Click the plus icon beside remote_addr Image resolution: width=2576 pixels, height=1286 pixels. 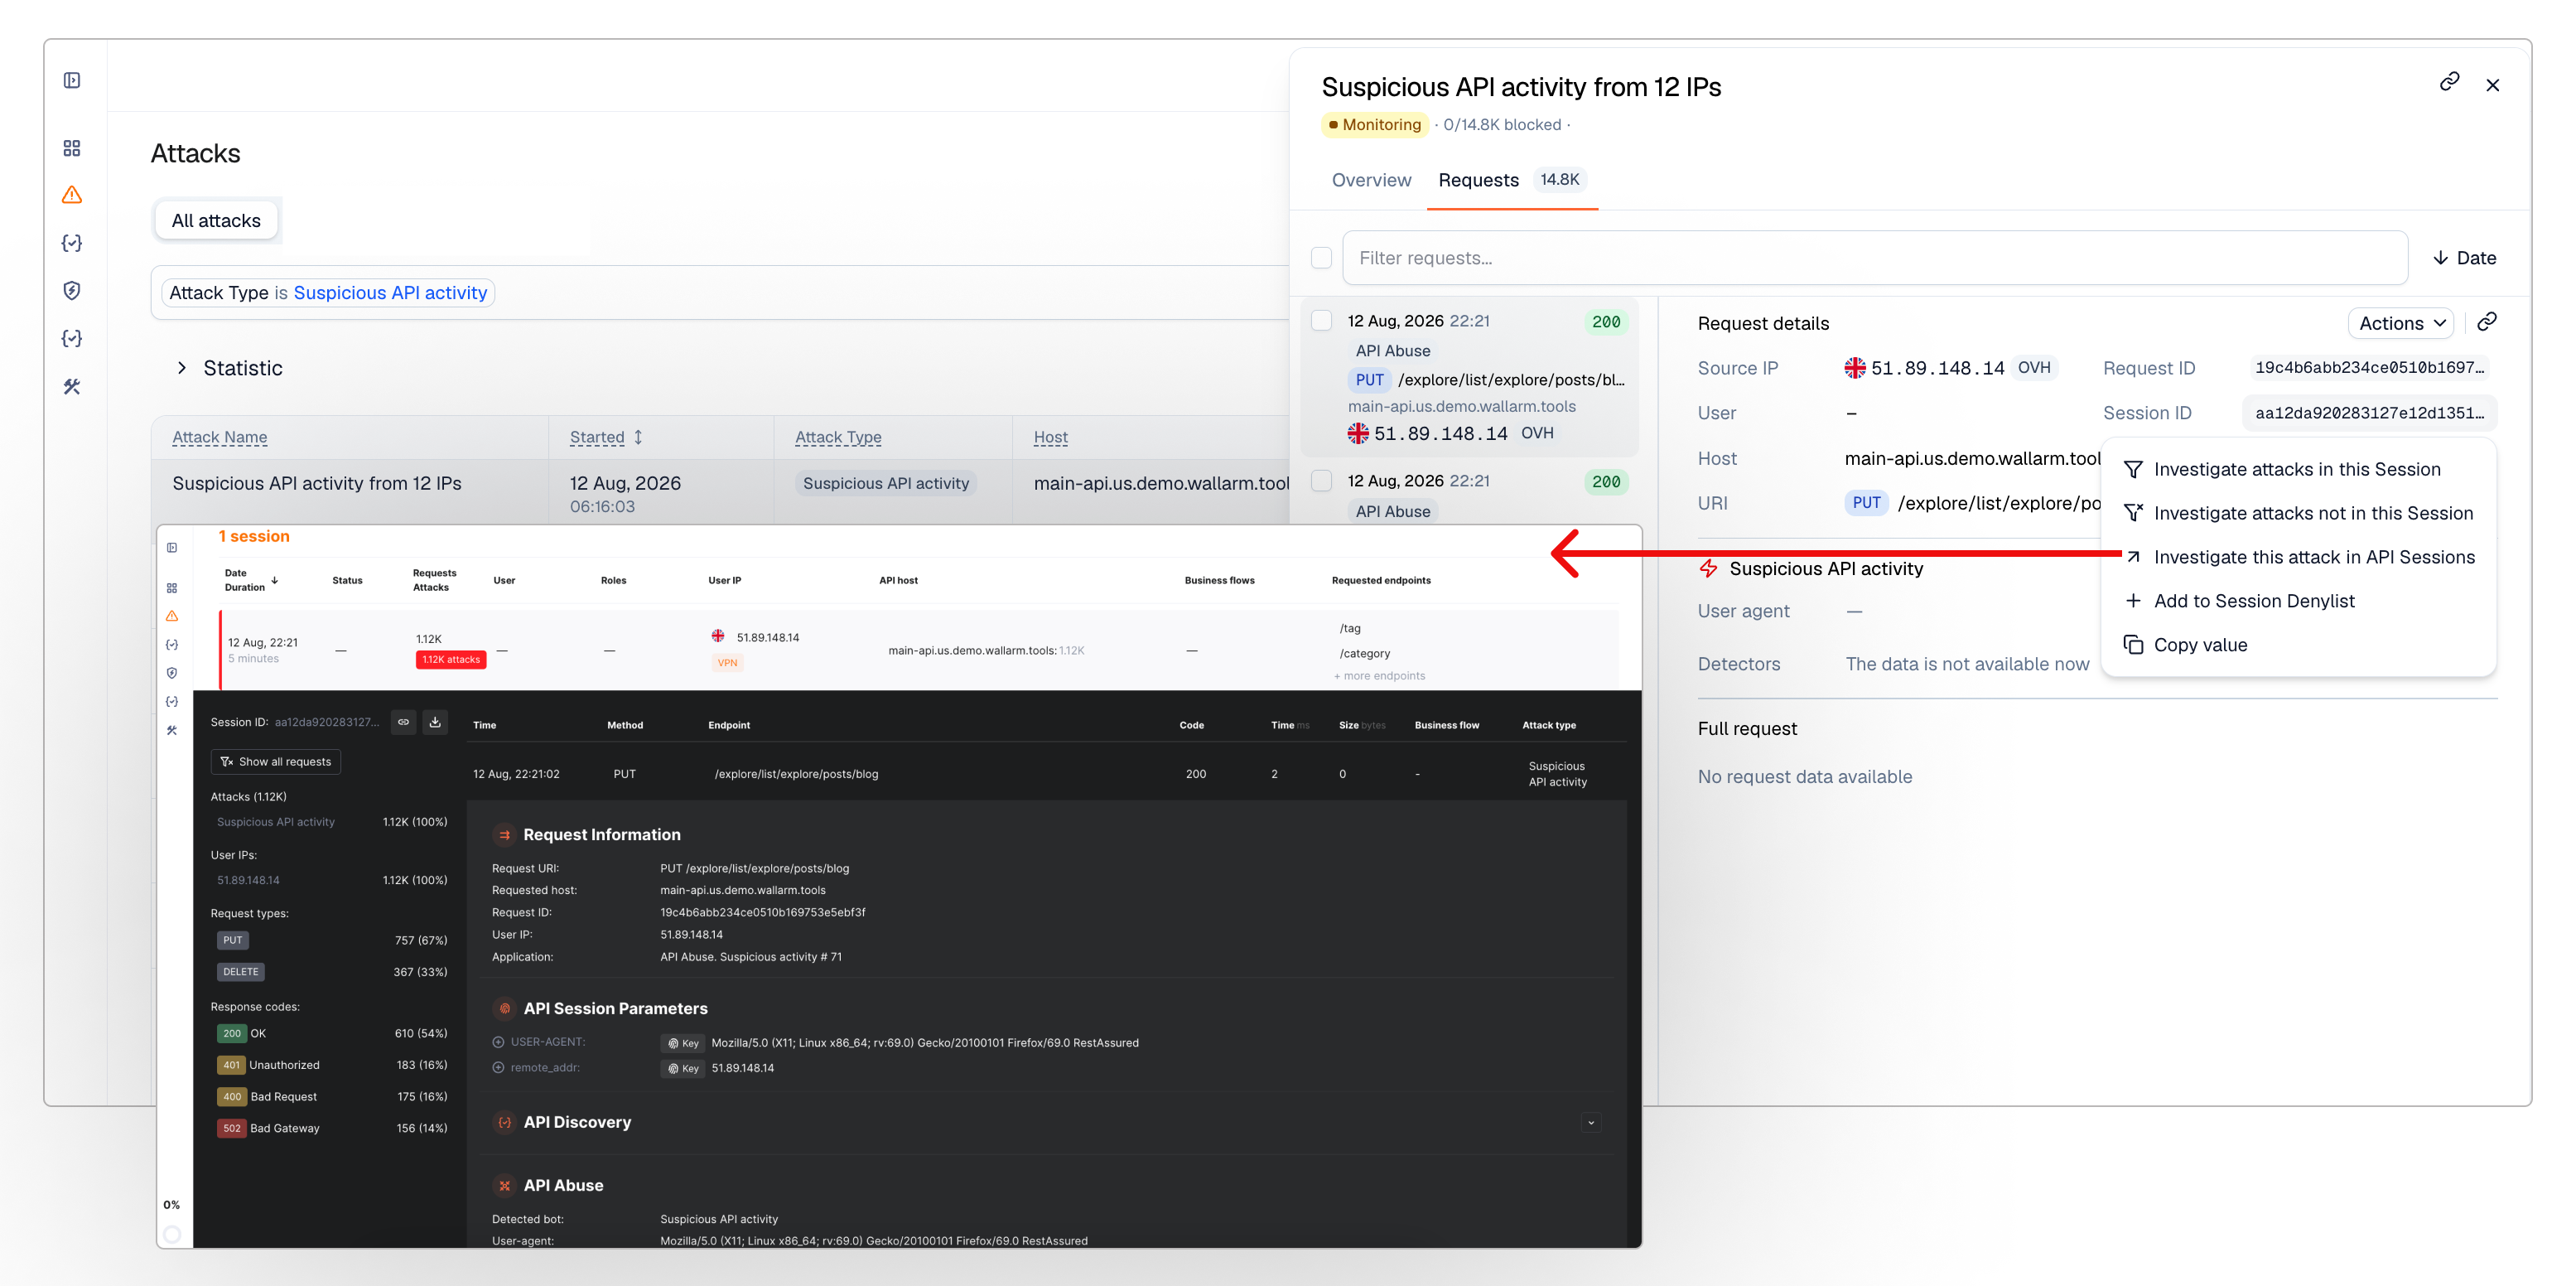pos(498,1068)
